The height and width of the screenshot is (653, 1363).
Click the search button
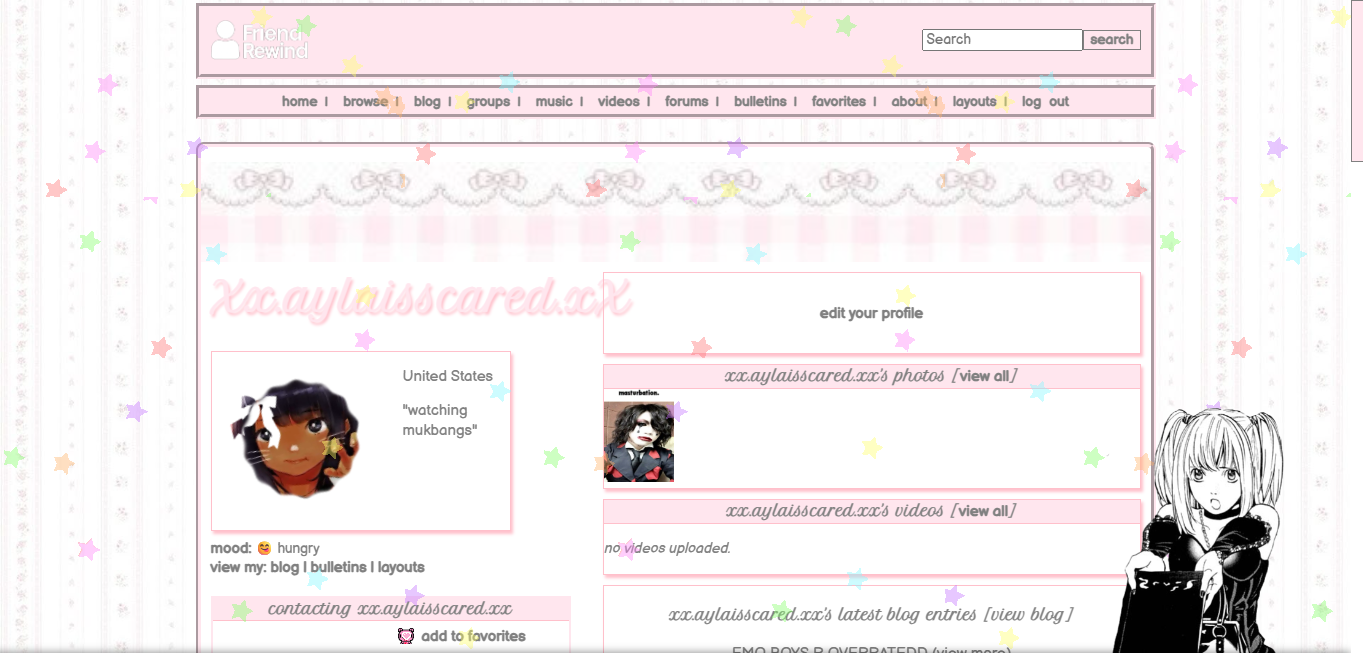pyautogui.click(x=1112, y=40)
